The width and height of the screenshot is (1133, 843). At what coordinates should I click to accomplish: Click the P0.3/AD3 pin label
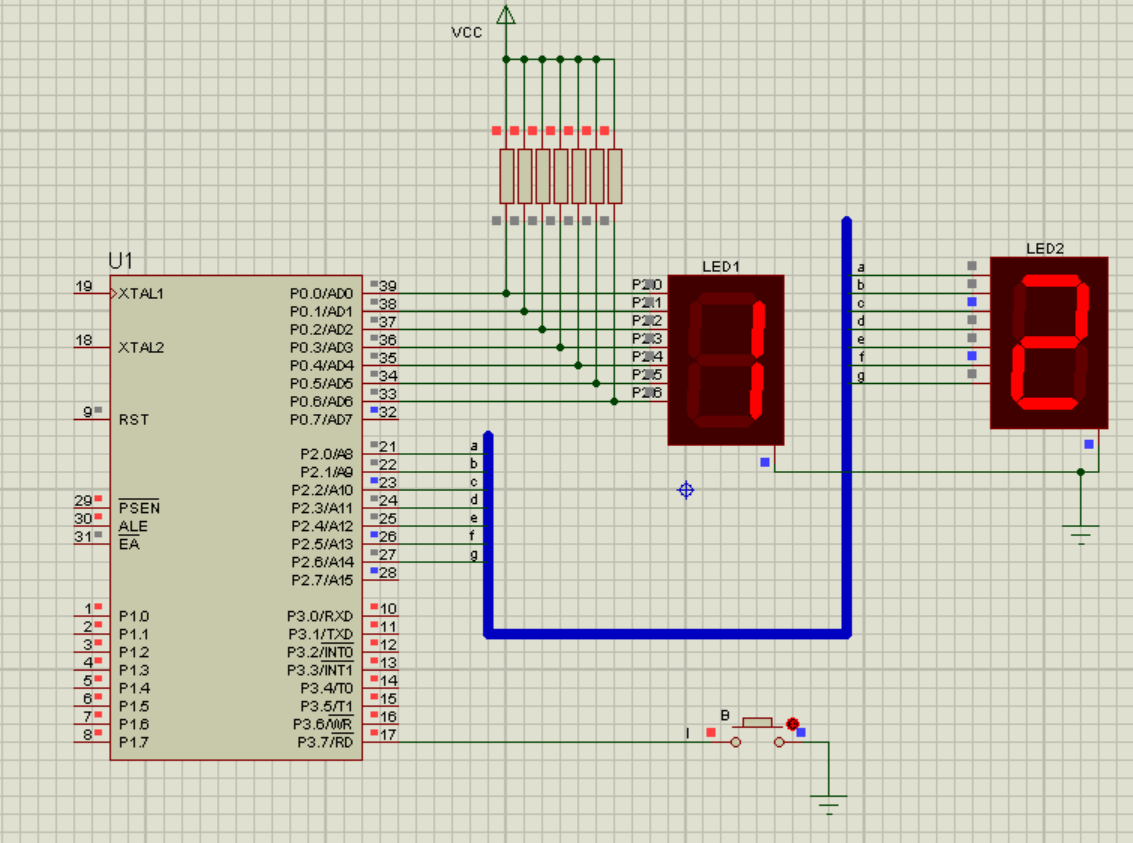pos(321,347)
